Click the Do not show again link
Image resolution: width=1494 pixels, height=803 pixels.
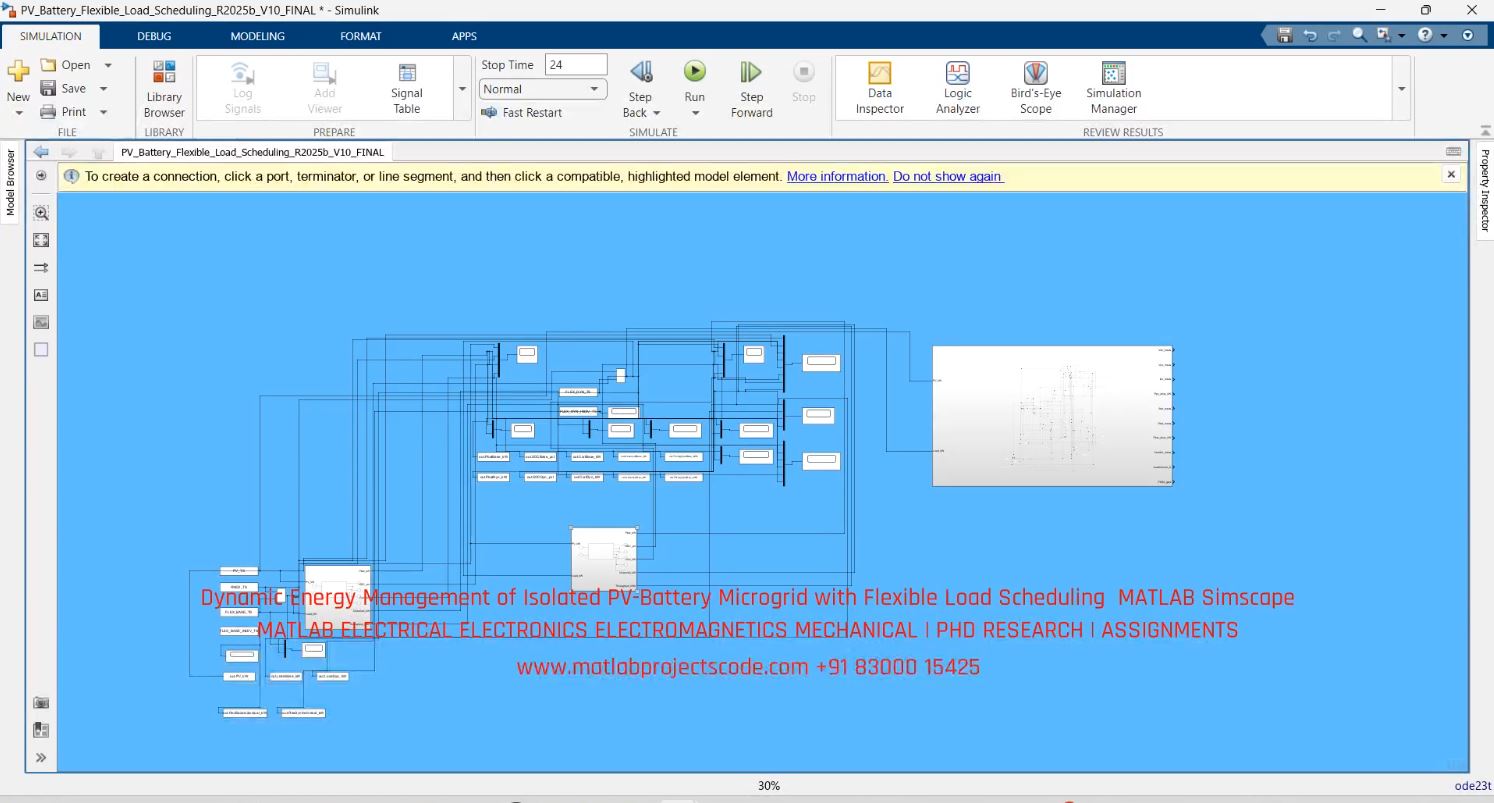point(947,176)
